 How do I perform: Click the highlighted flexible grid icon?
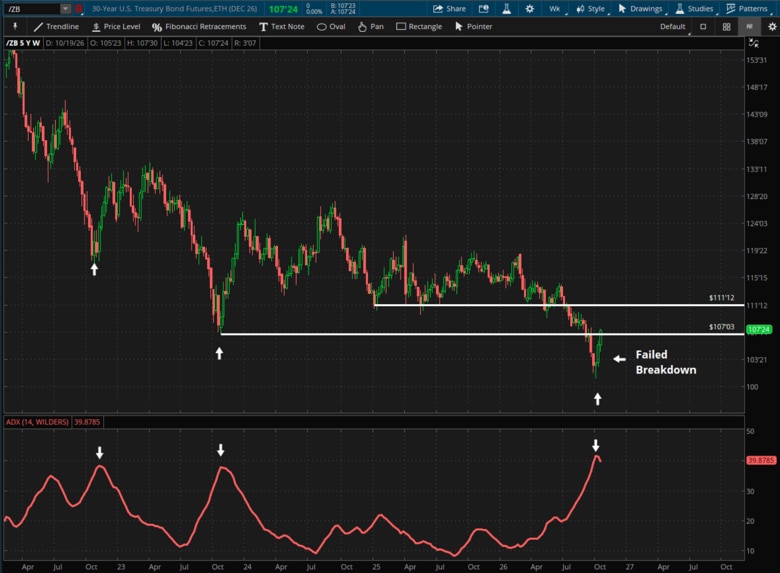(x=749, y=27)
